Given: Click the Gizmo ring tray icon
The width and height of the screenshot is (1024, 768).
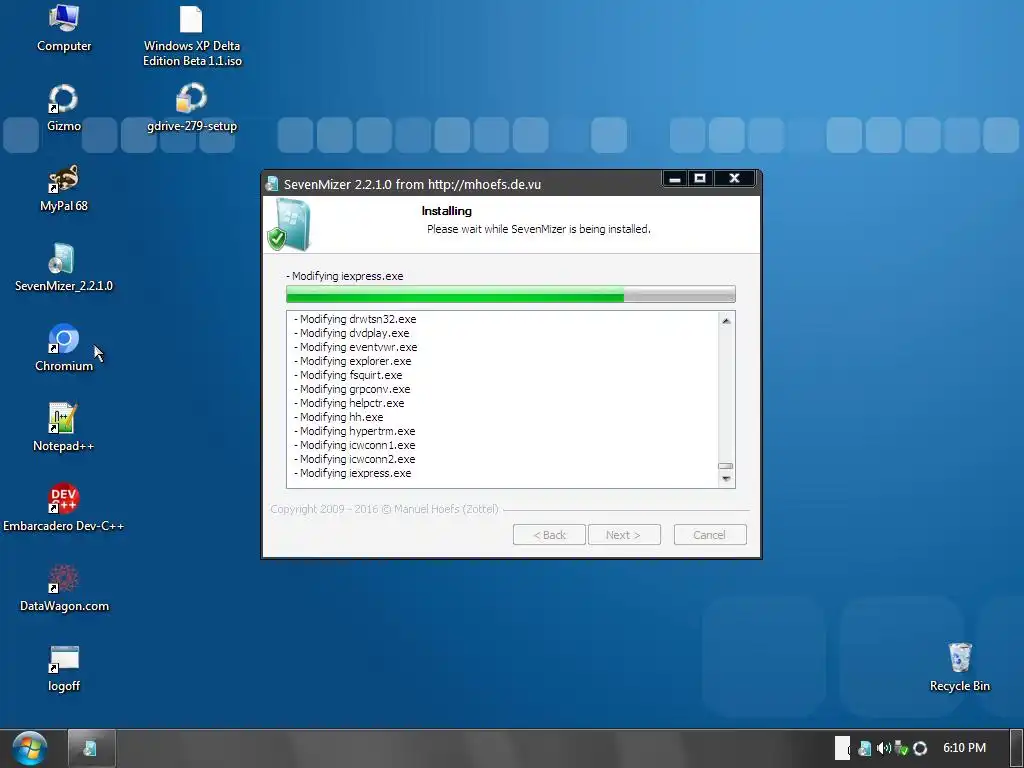Looking at the screenshot, I should 920,748.
